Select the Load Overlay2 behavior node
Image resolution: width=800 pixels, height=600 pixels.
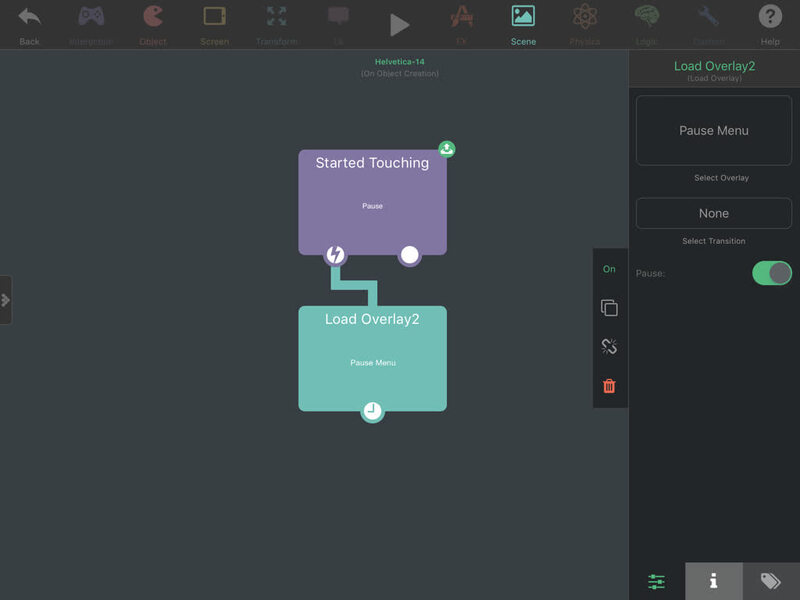point(372,358)
